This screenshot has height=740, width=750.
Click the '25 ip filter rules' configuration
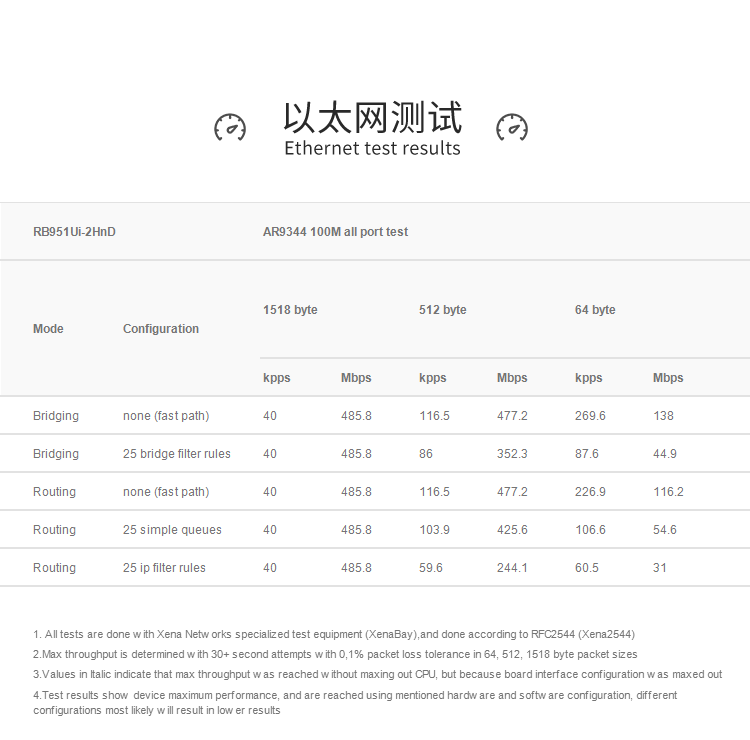point(164,568)
